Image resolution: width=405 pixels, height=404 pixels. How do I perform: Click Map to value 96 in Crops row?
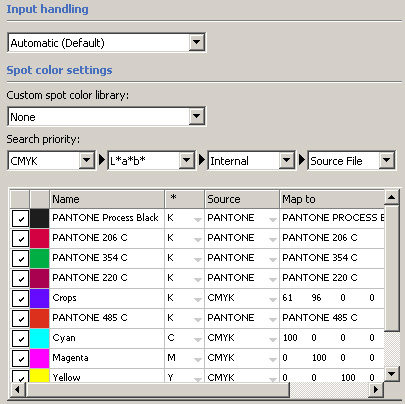tap(316, 298)
